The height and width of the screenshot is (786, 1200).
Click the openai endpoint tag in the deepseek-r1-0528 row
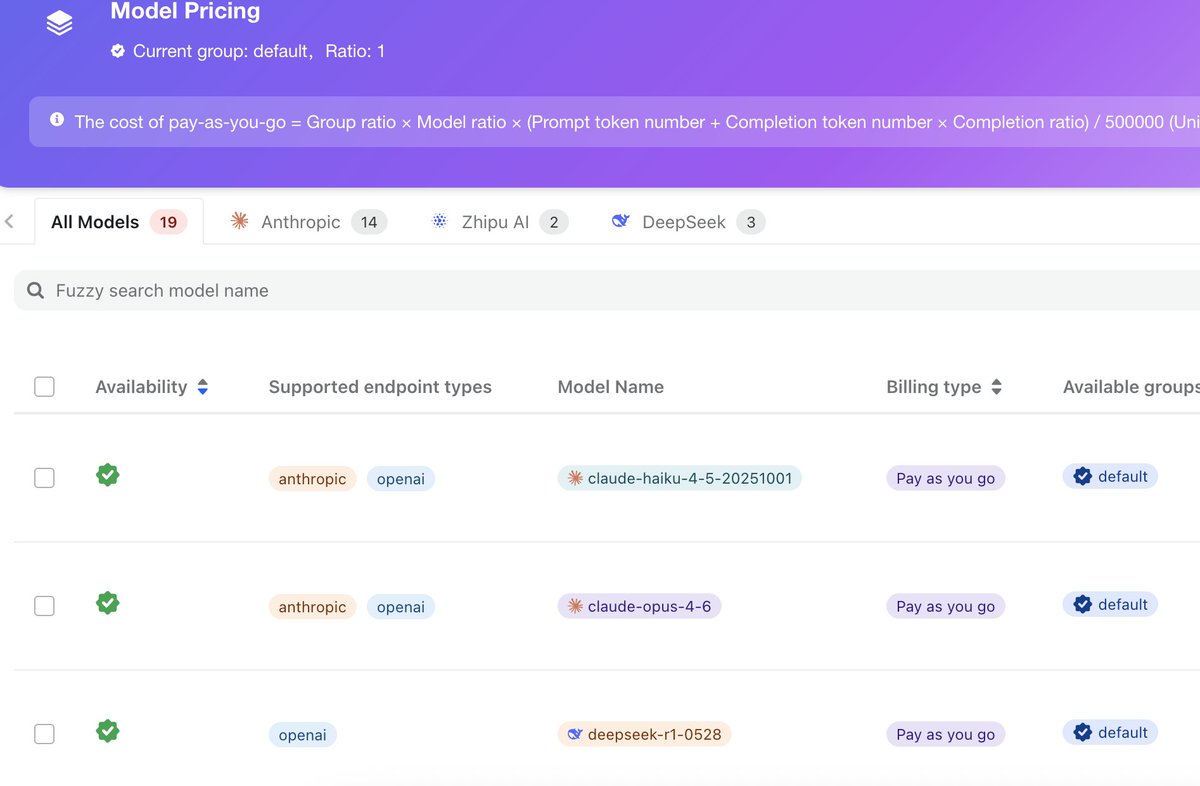303,735
